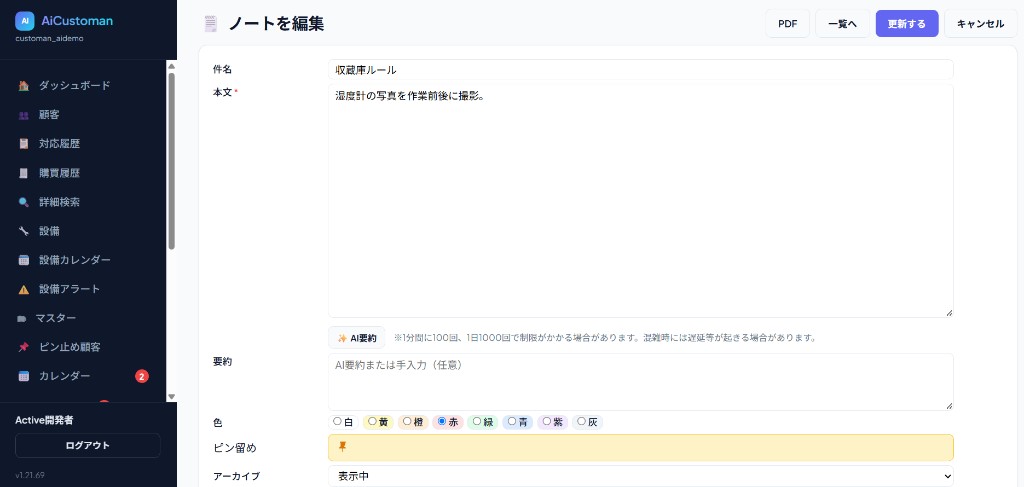This screenshot has height=487, width=1024.
Task: Select the 紫 color radio button
Action: tap(547, 422)
